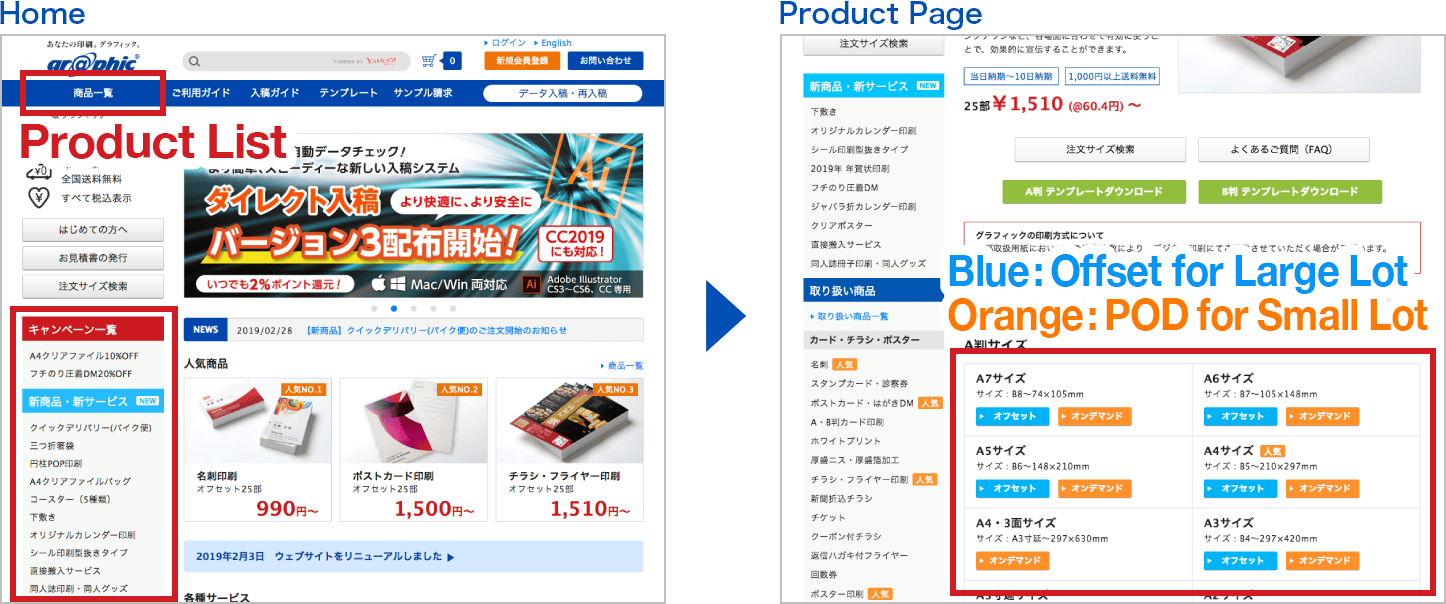Select the third carousel pagination dot

point(414,309)
